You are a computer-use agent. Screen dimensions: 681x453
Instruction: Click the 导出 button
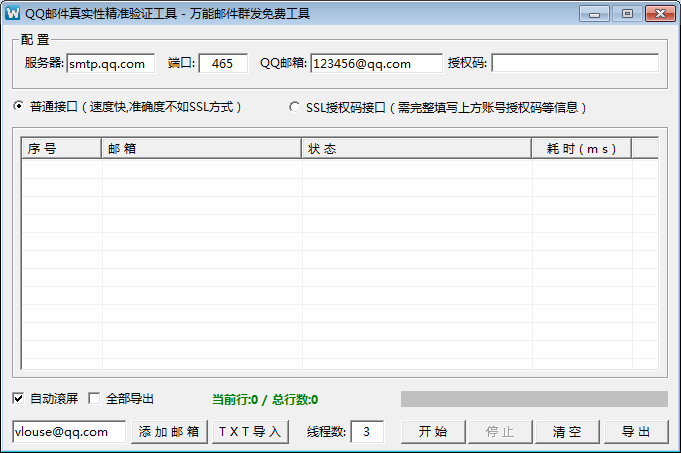636,432
